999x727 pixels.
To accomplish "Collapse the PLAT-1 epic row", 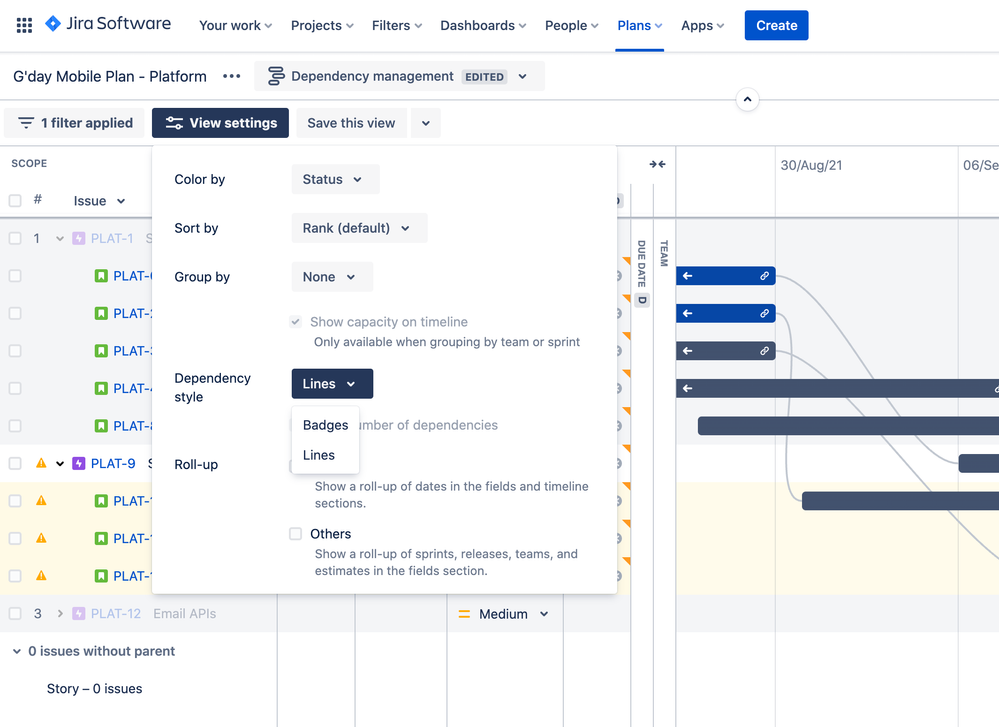I will coord(60,238).
